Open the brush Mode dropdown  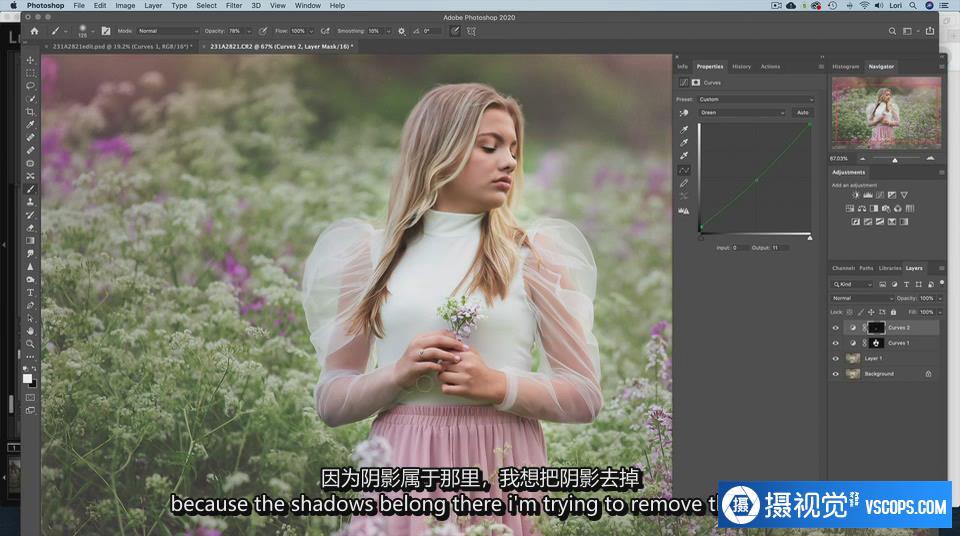[168, 31]
